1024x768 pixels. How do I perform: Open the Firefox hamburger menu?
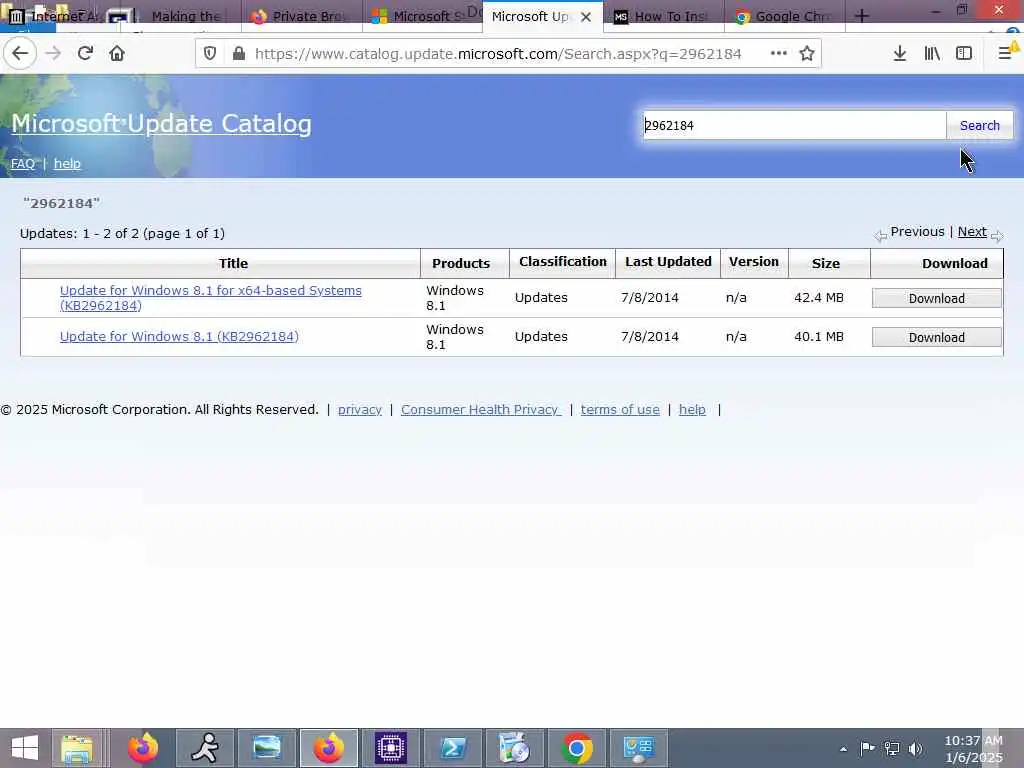[x=1005, y=54]
